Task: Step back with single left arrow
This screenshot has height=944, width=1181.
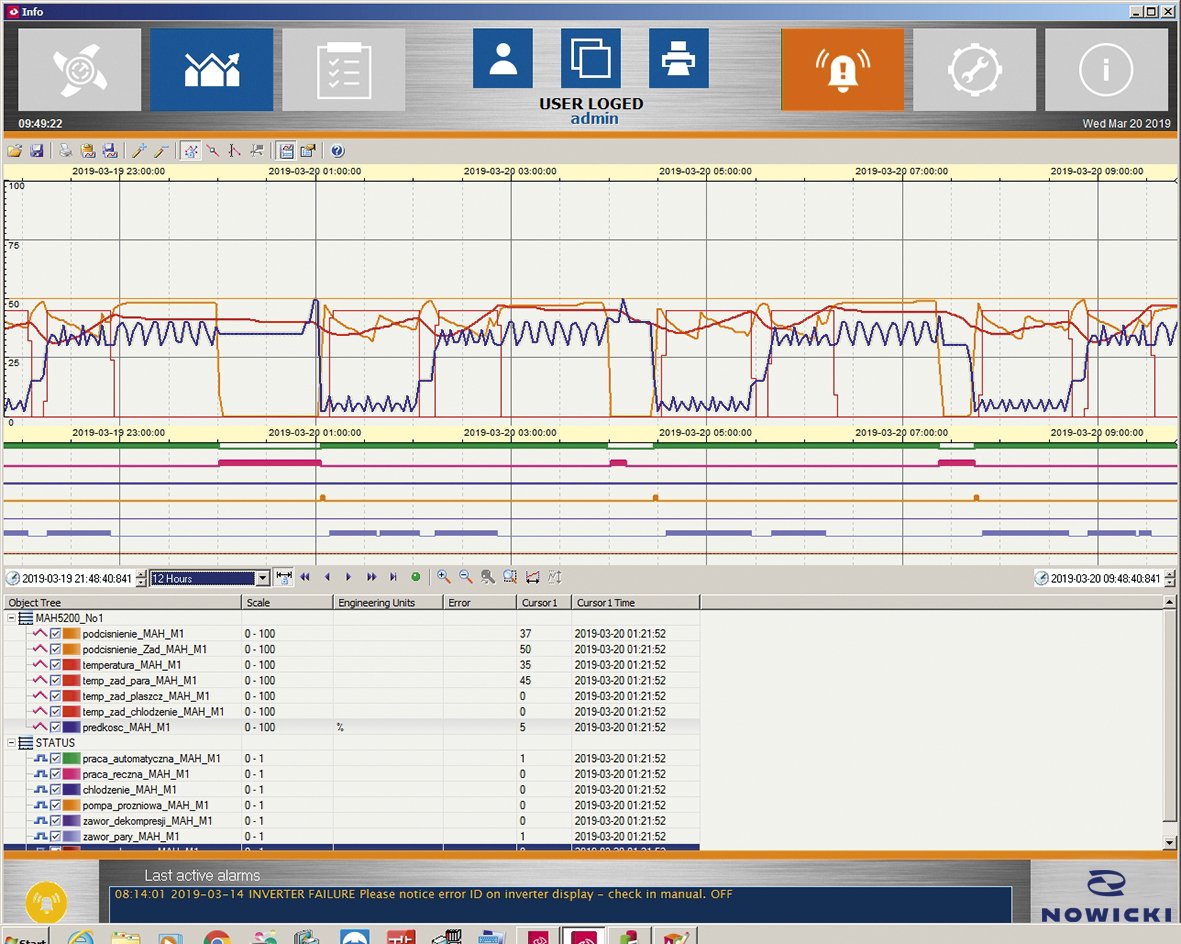Action: 327,577
